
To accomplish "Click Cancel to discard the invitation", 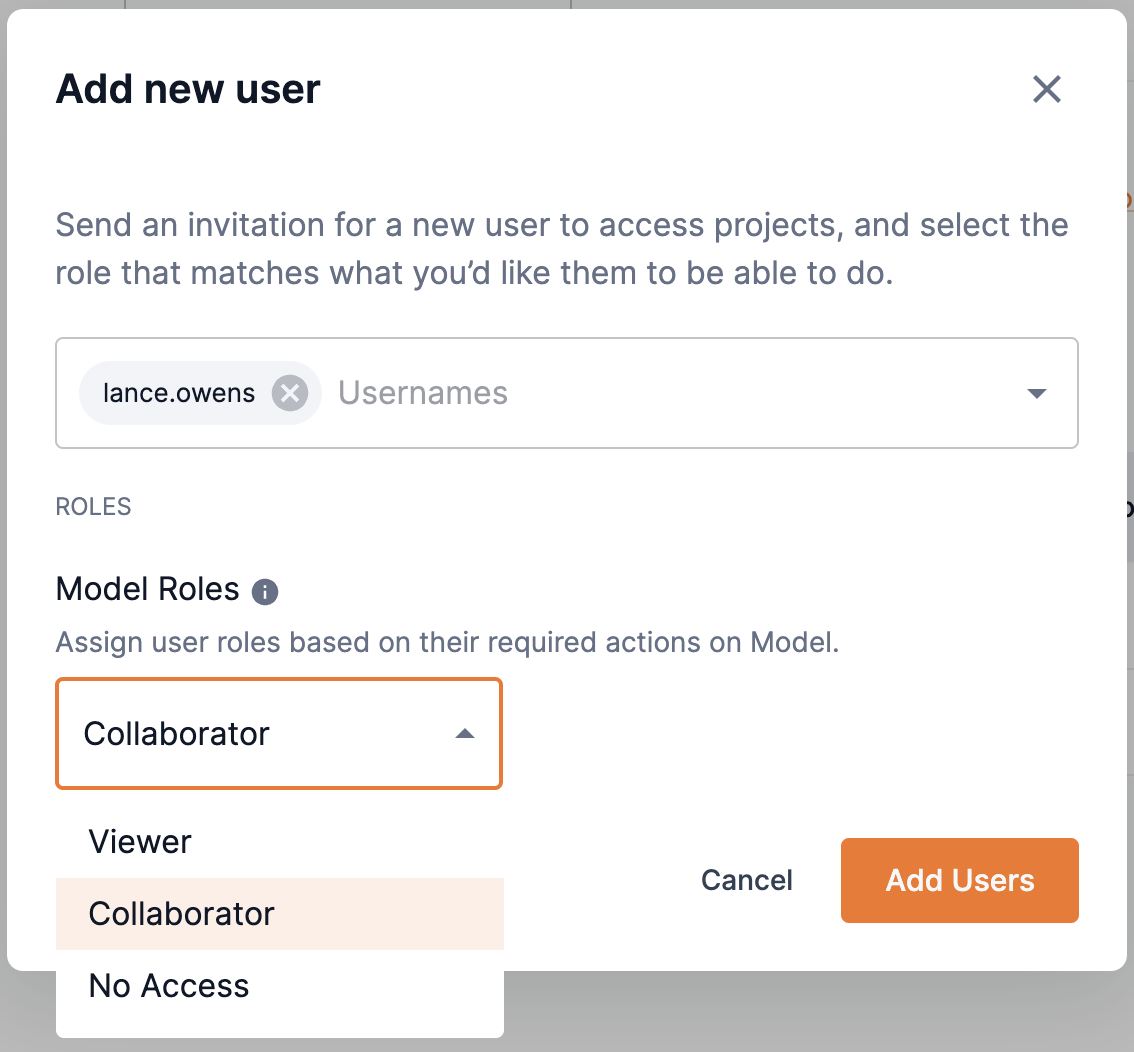I will pyautogui.click(x=746, y=880).
